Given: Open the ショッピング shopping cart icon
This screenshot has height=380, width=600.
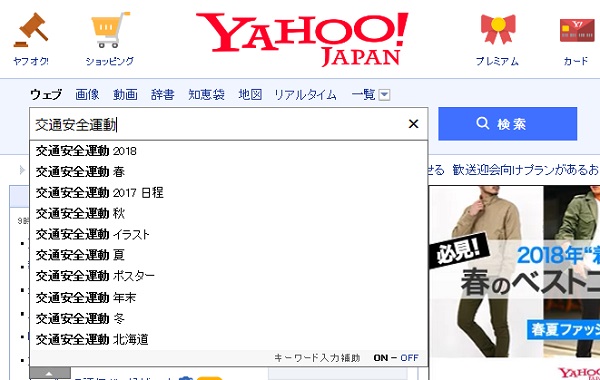Looking at the screenshot, I should point(110,30).
